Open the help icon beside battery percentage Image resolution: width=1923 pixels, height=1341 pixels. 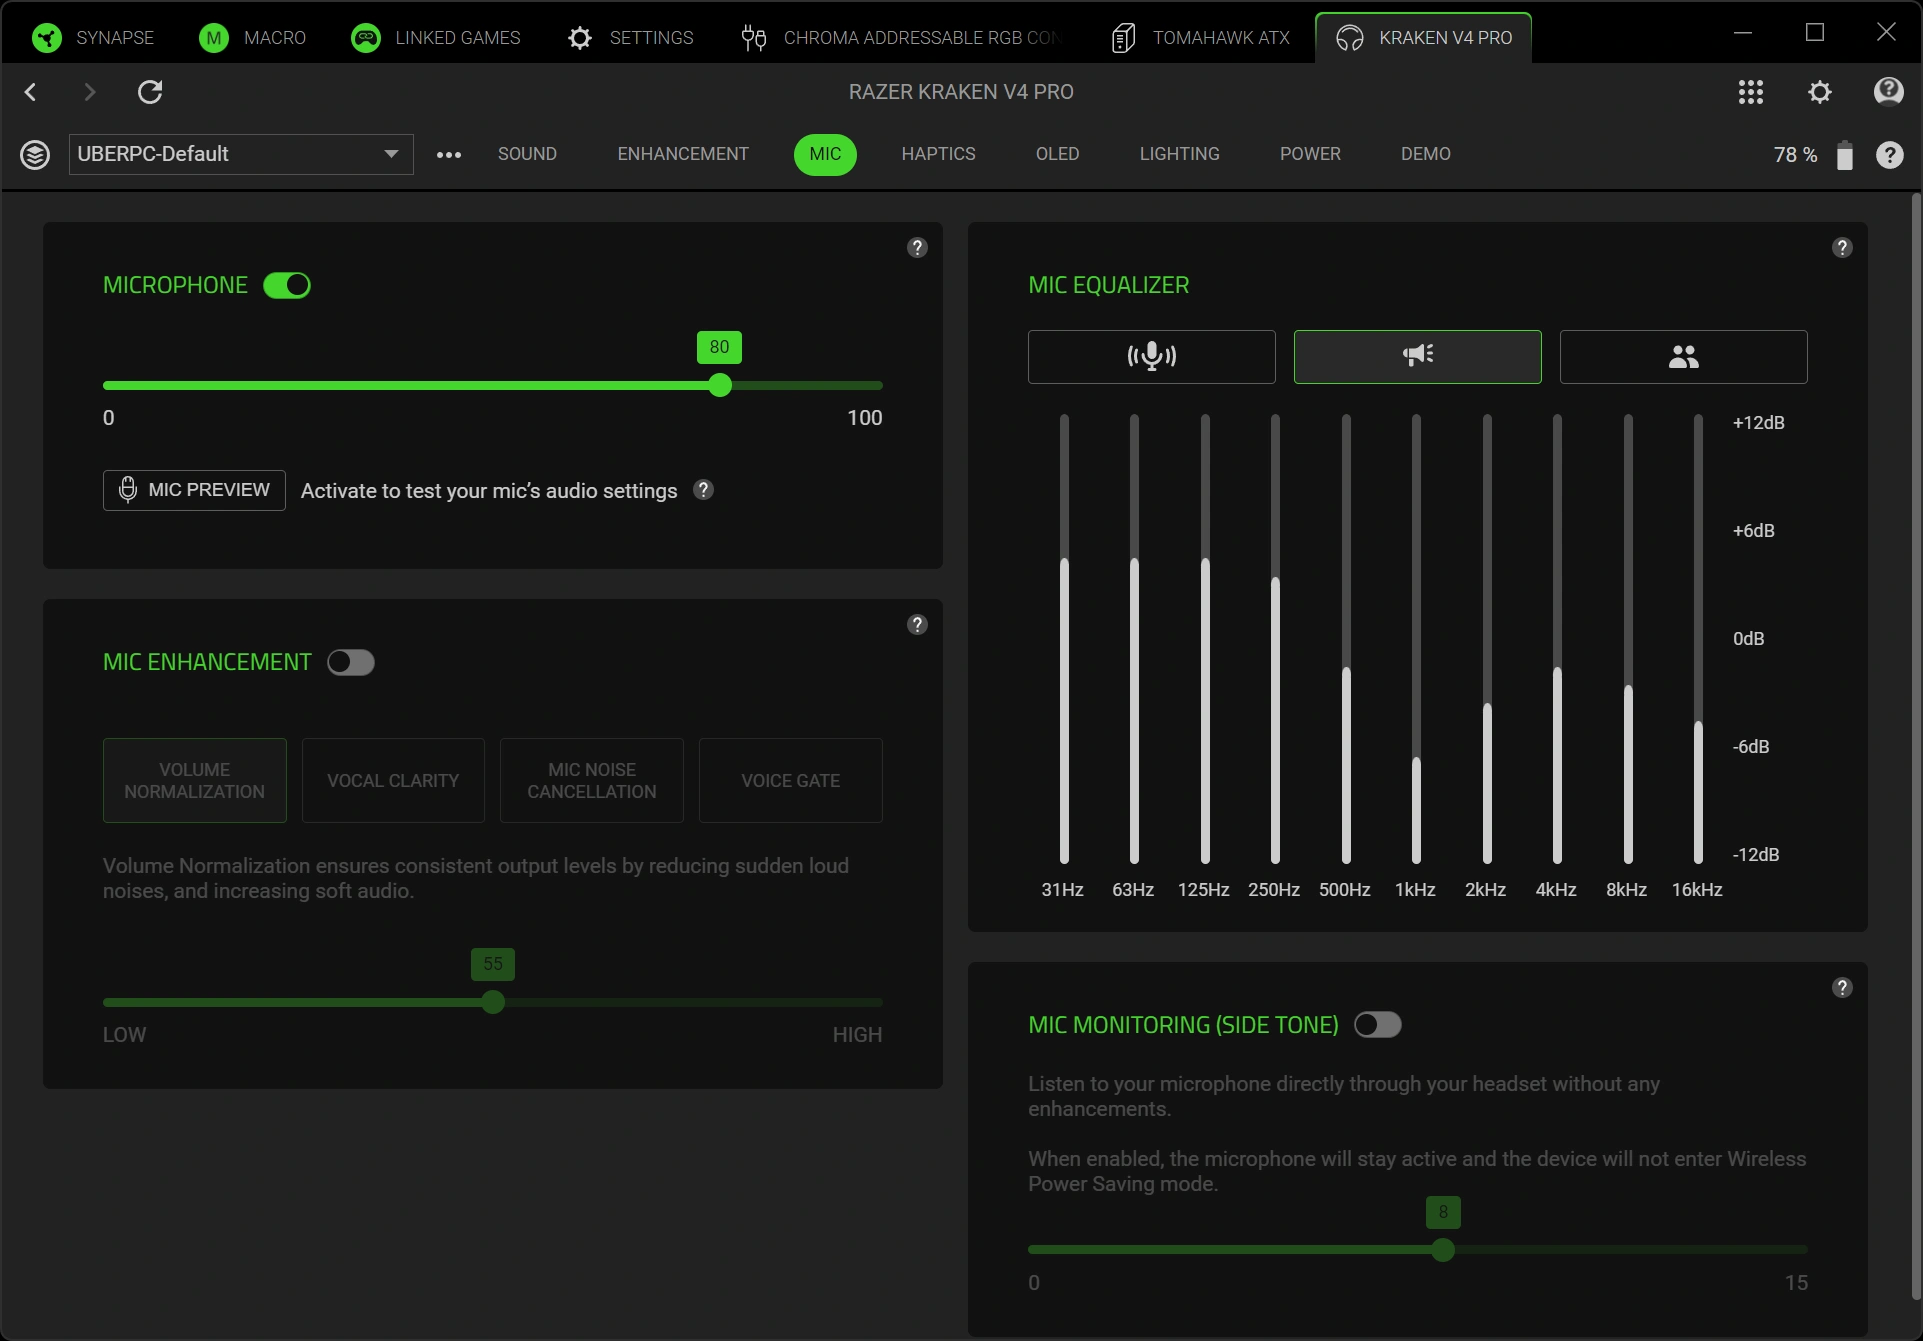pos(1889,155)
